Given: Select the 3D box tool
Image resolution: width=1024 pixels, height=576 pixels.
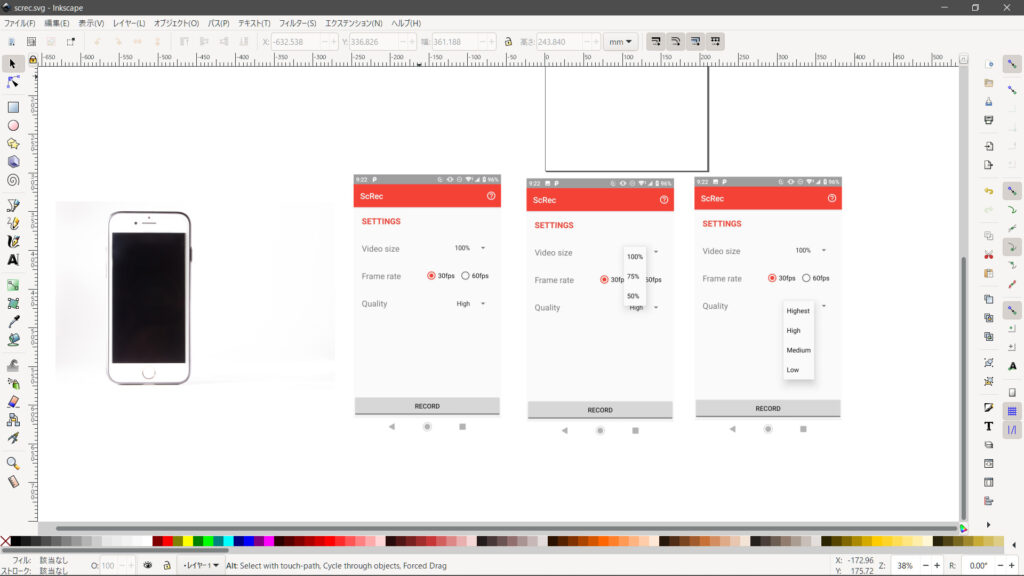Looking at the screenshot, I should [12, 162].
